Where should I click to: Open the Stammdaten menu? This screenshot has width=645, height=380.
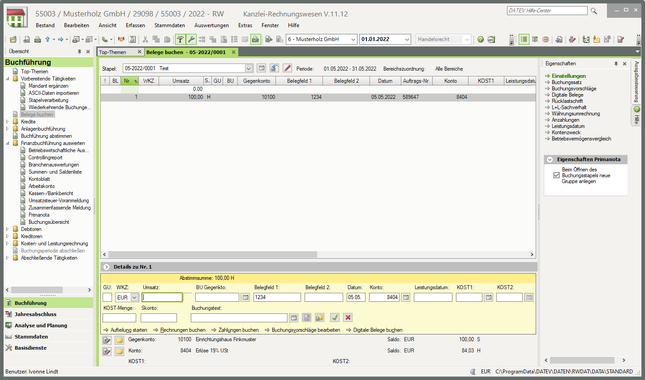click(x=169, y=25)
